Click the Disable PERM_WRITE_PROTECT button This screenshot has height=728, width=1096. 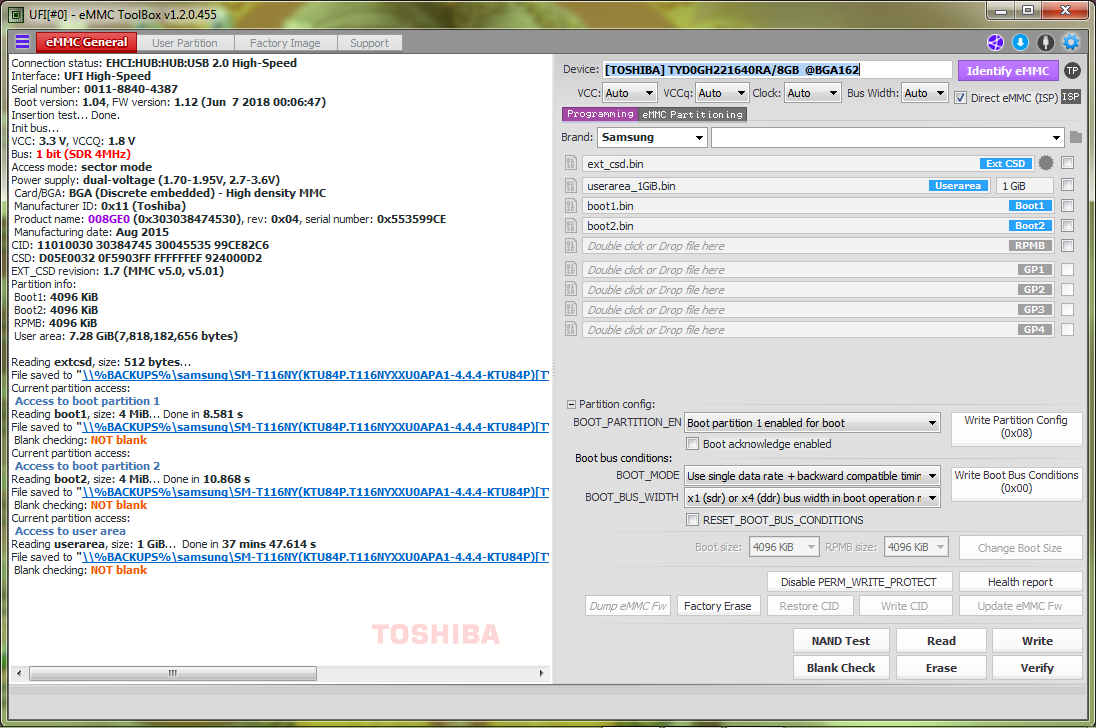859,582
